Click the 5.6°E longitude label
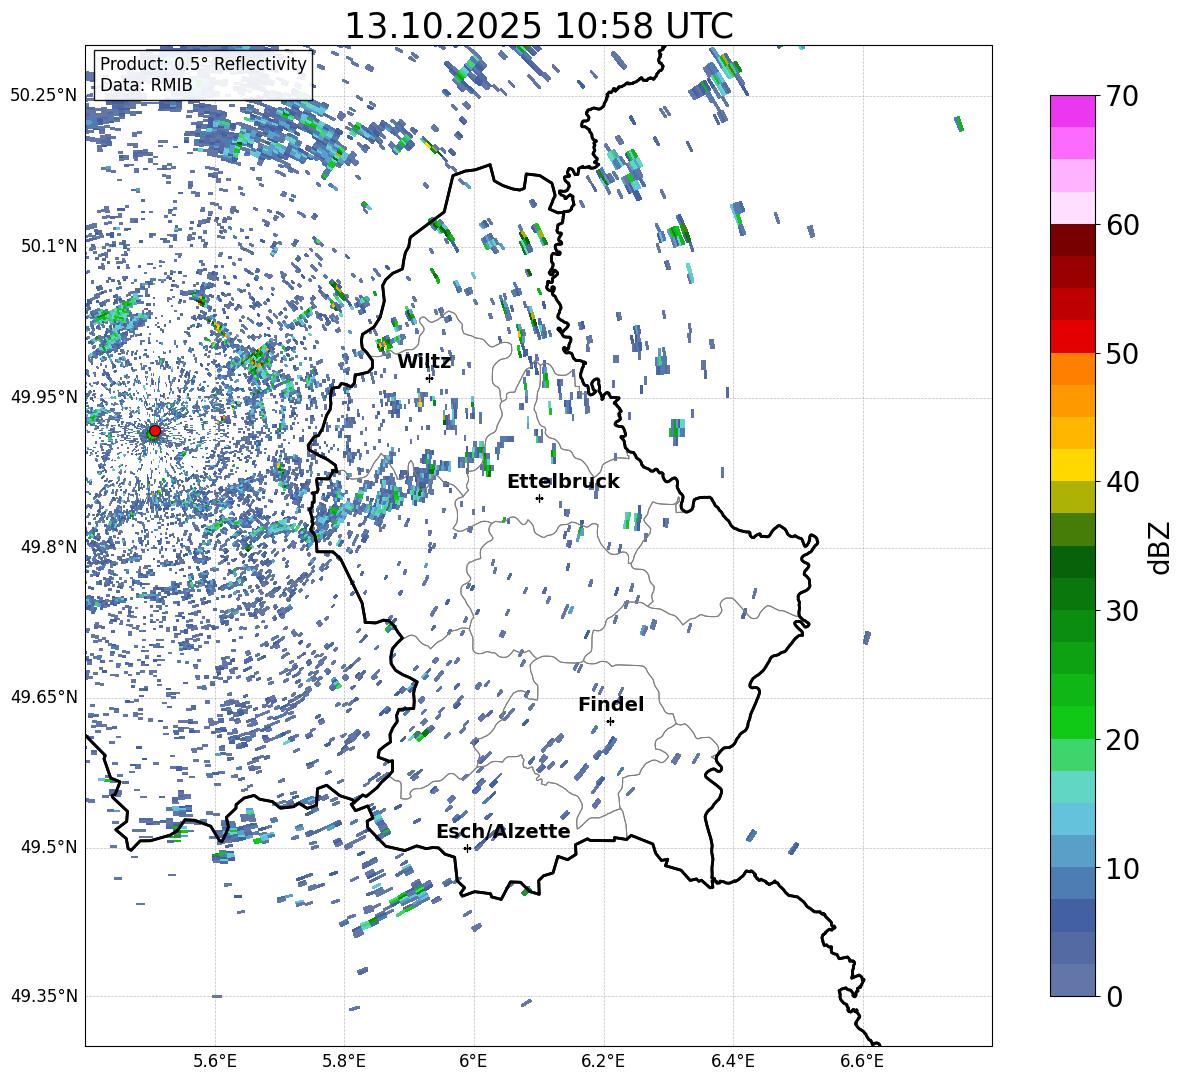This screenshot has width=1184, height=1081. click(x=214, y=1061)
